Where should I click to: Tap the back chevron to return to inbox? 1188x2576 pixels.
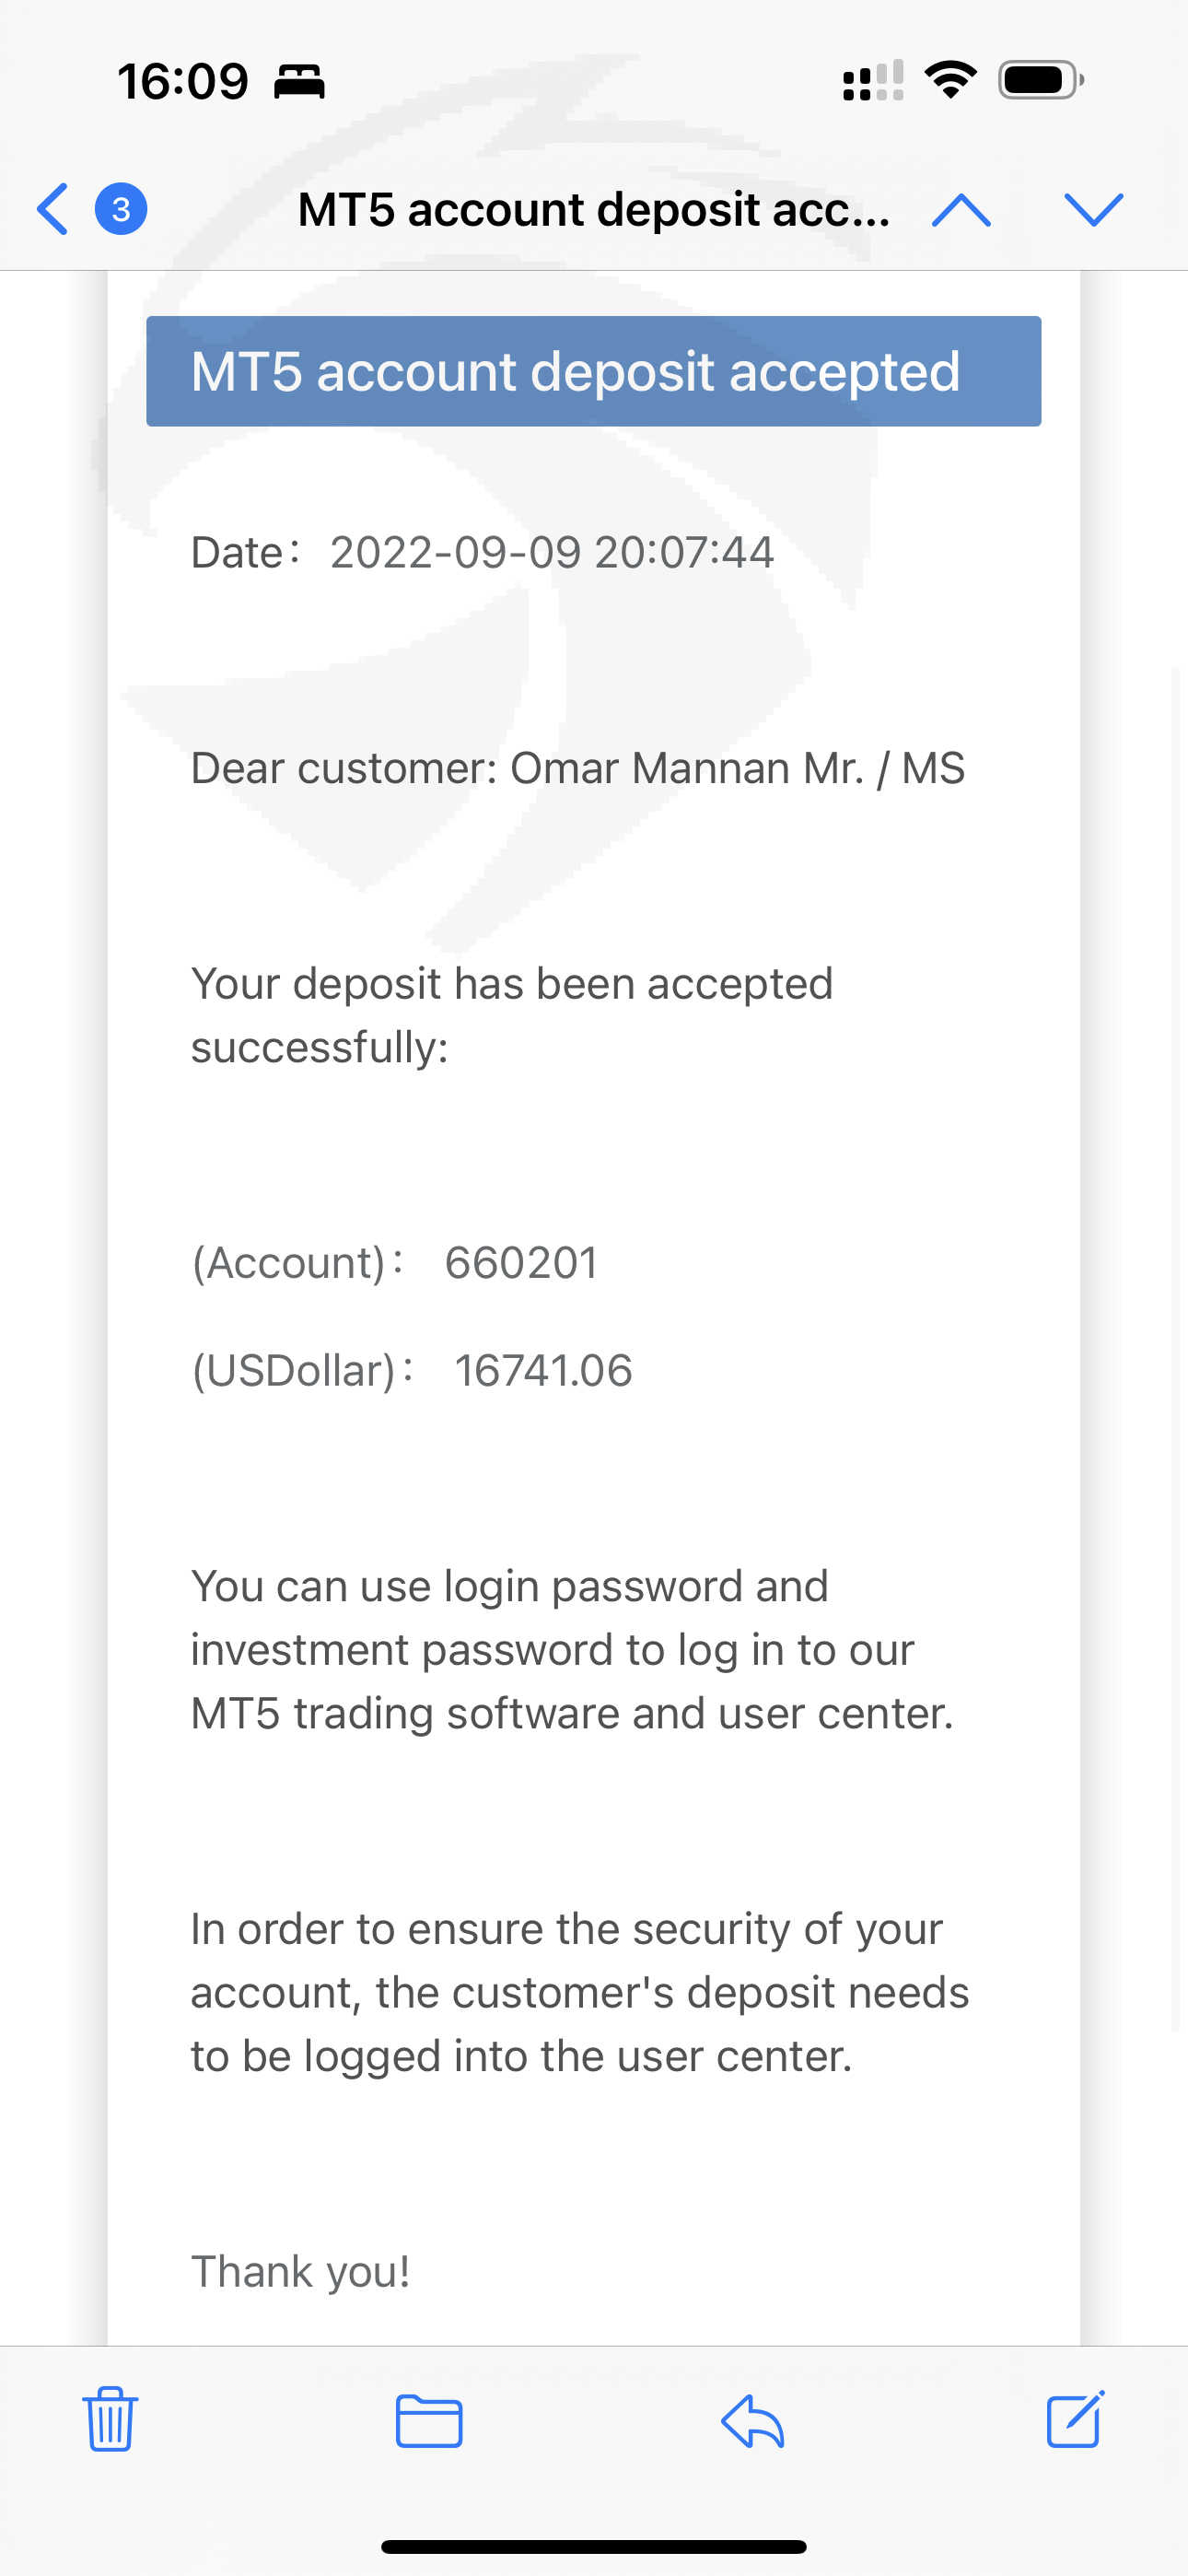[53, 209]
